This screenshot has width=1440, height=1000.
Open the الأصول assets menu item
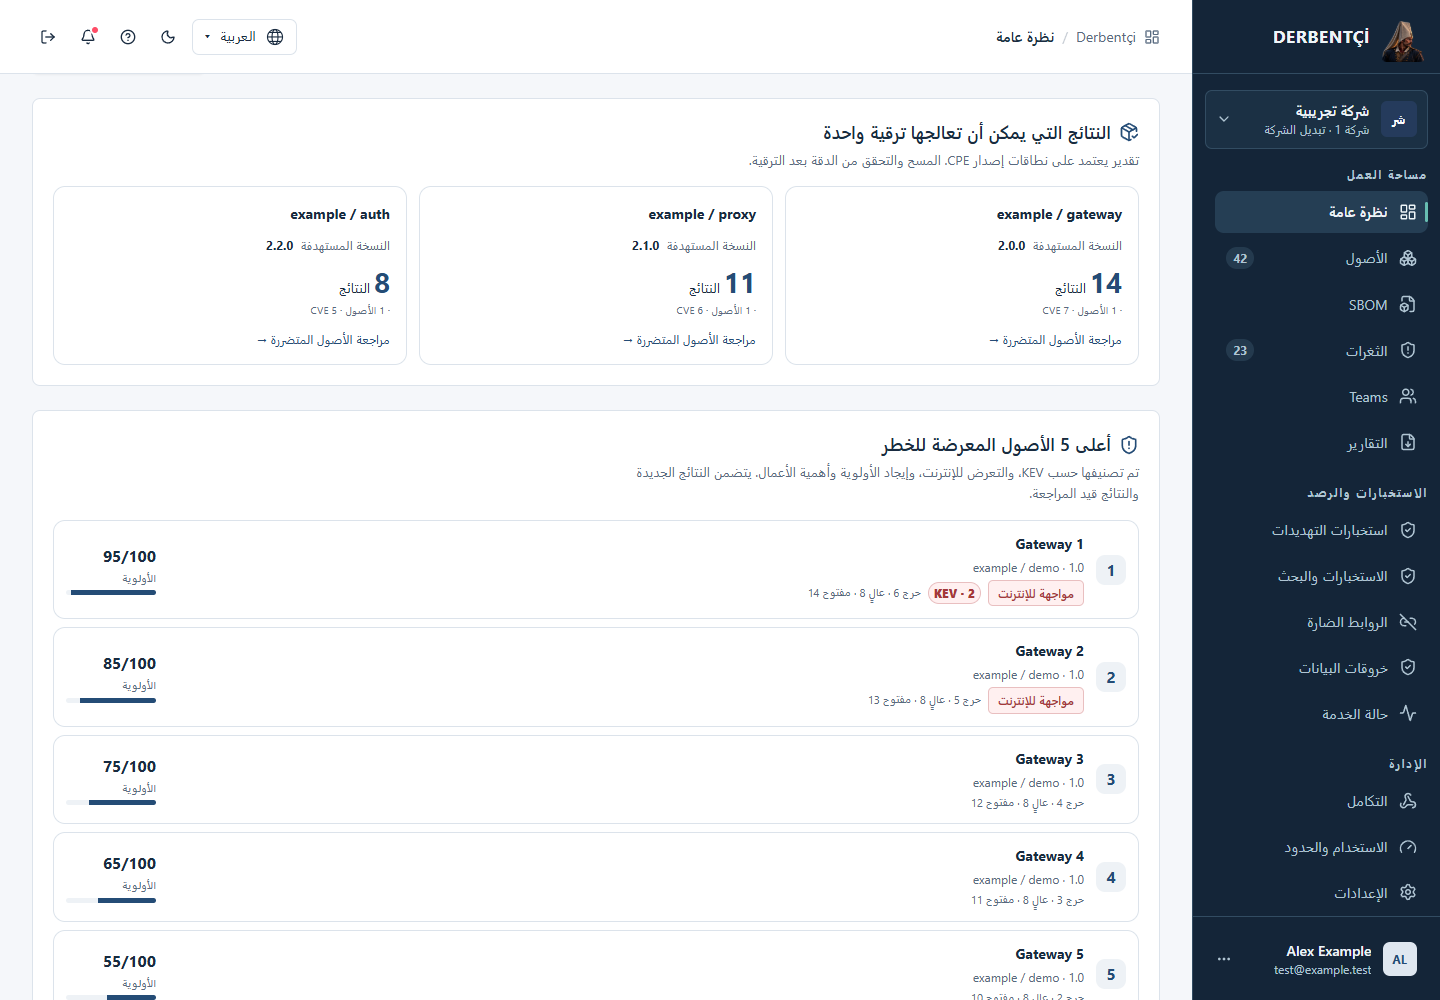point(1321,258)
